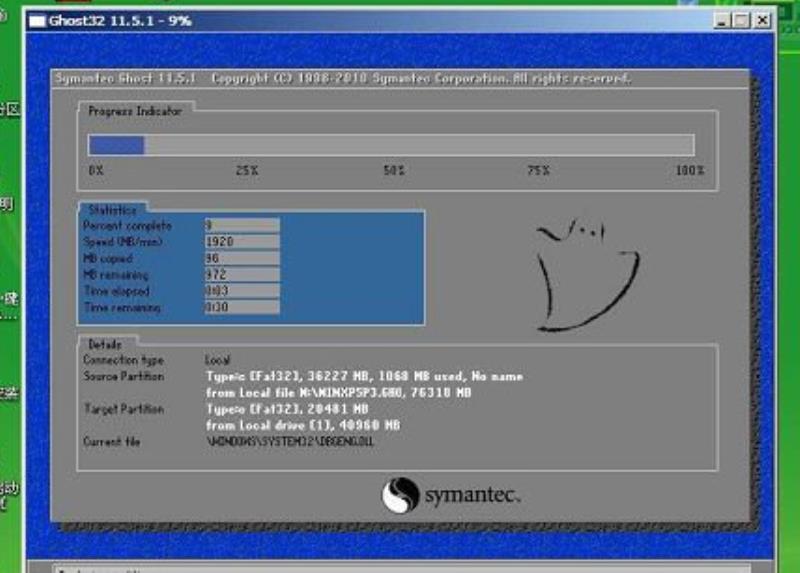Click the from Local file WINXPSP3.GHO line
Screen dimensions: 800x573
point(338,393)
